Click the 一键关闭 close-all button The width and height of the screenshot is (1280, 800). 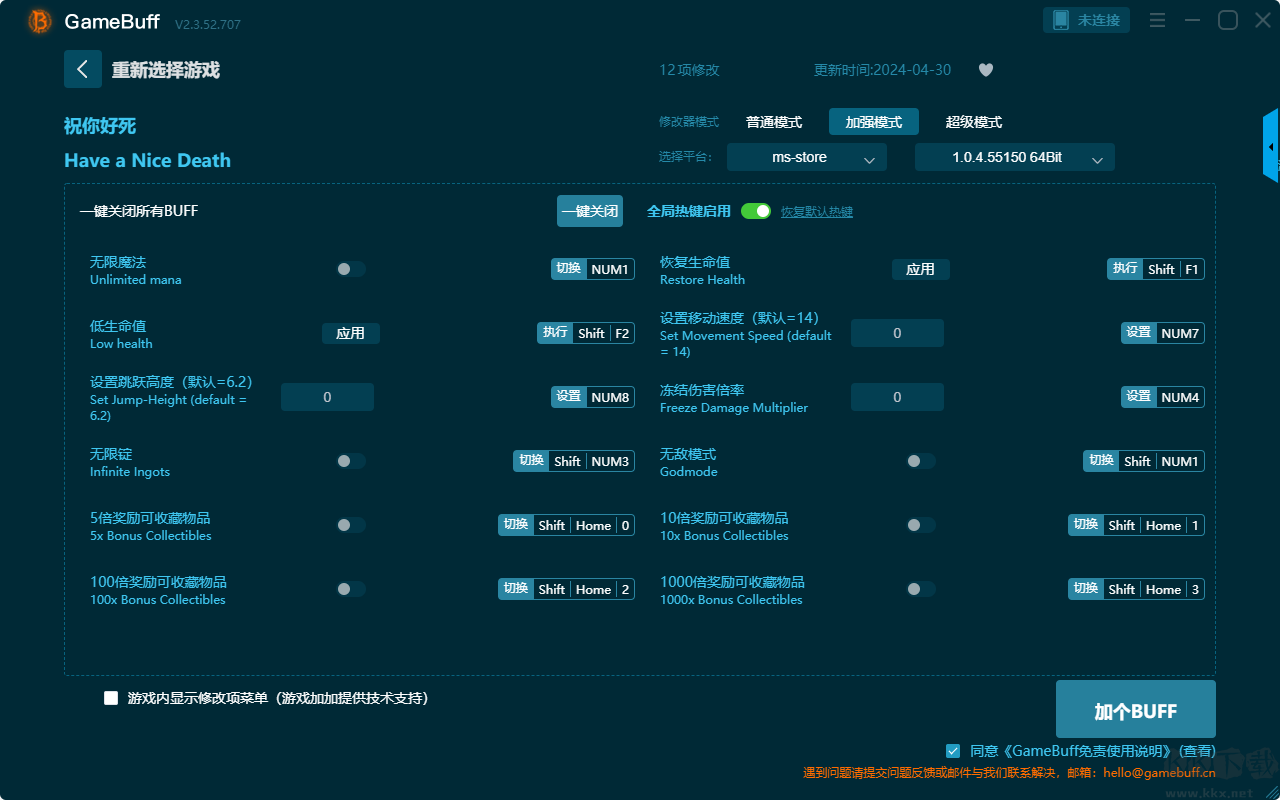click(590, 211)
